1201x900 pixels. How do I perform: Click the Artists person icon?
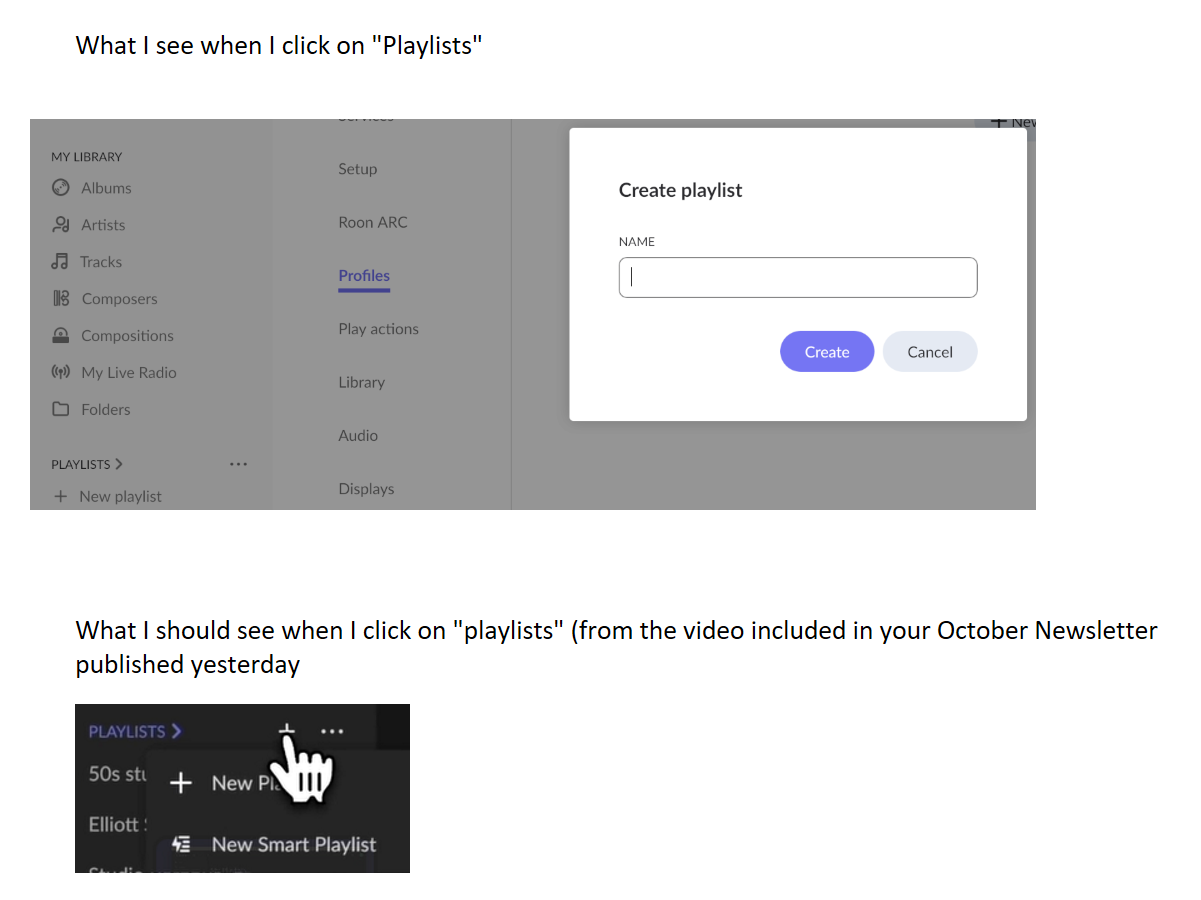pyautogui.click(x=61, y=225)
